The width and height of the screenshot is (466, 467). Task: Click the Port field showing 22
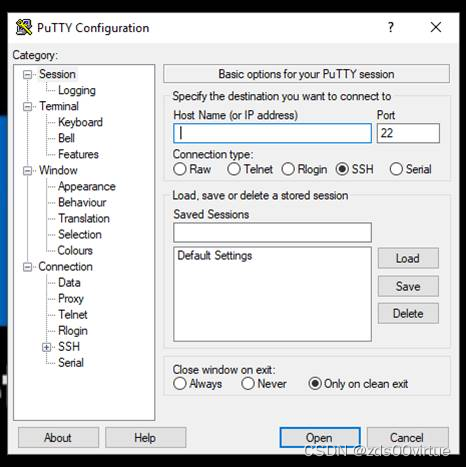[x=408, y=133]
